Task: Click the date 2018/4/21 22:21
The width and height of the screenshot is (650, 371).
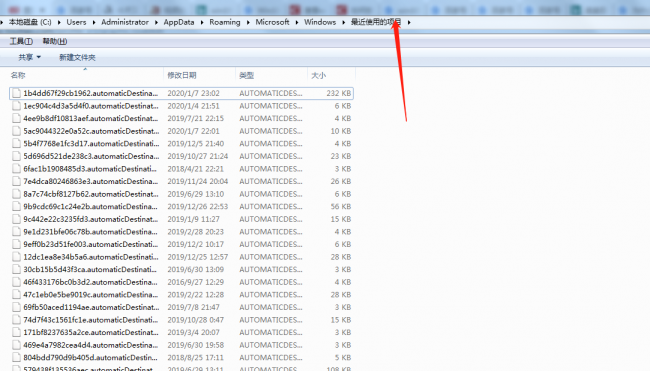Action: point(196,169)
